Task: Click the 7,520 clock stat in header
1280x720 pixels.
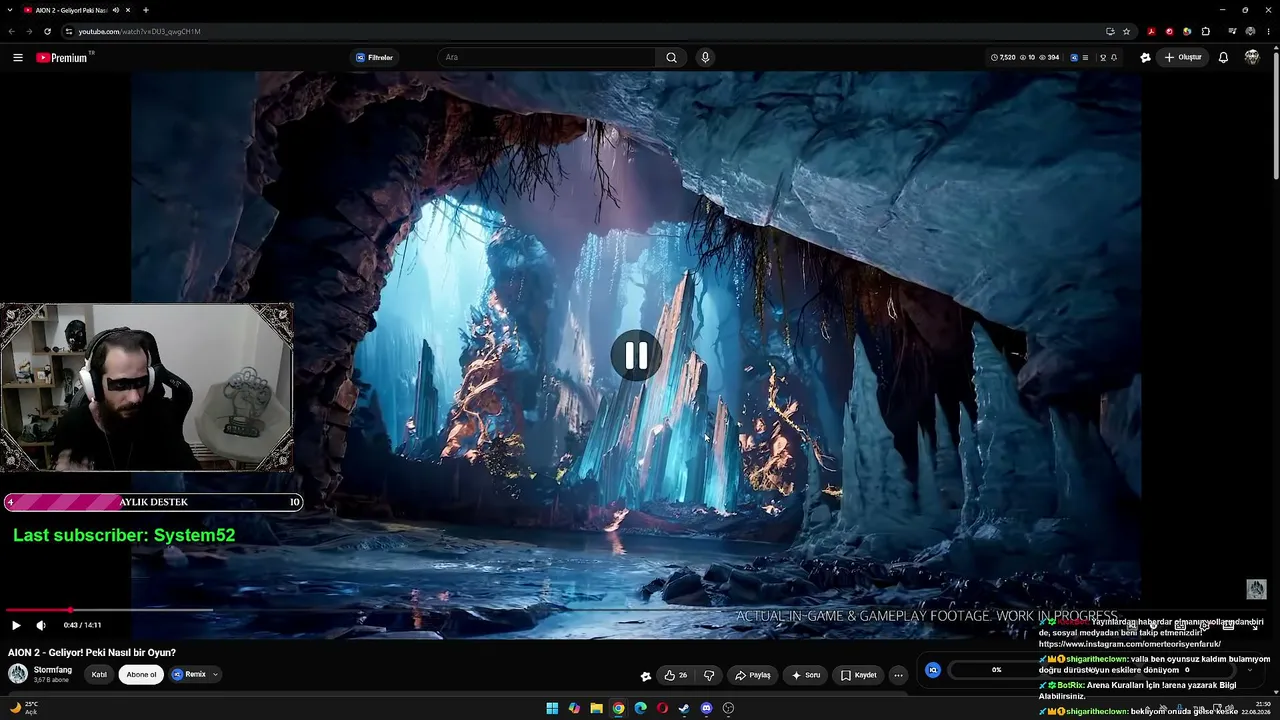Action: click(1003, 57)
